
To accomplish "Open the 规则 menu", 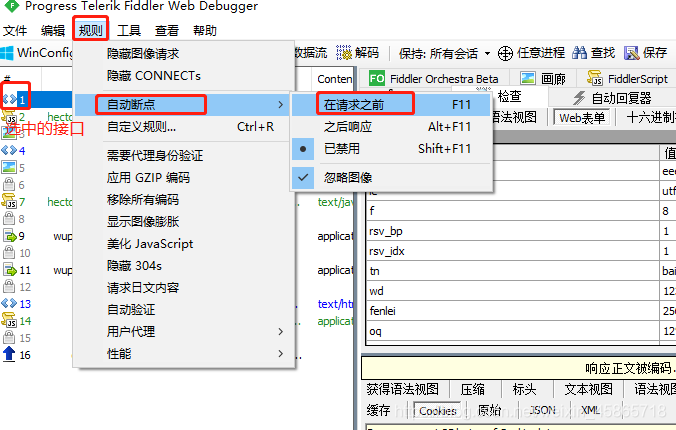I will (91, 30).
